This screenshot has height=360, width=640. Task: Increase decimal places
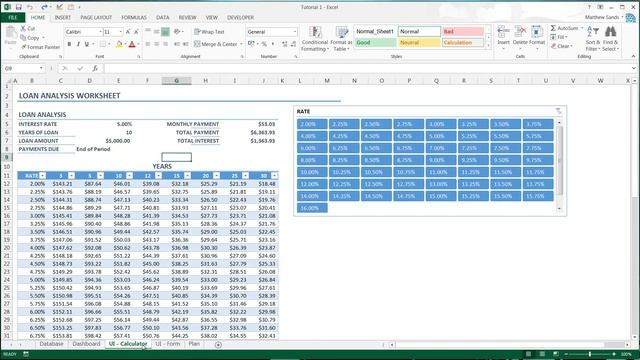284,44
